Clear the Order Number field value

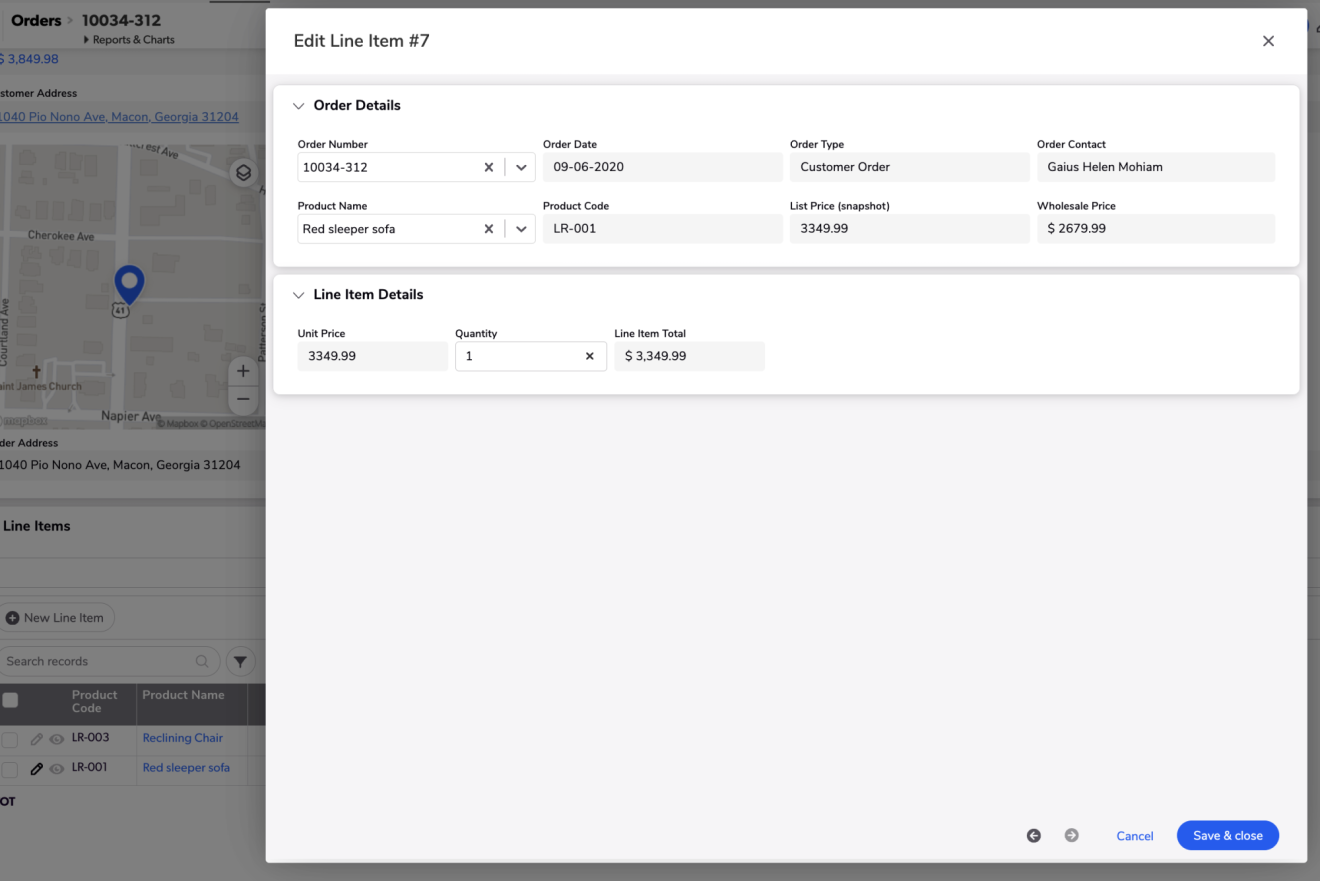click(x=488, y=168)
